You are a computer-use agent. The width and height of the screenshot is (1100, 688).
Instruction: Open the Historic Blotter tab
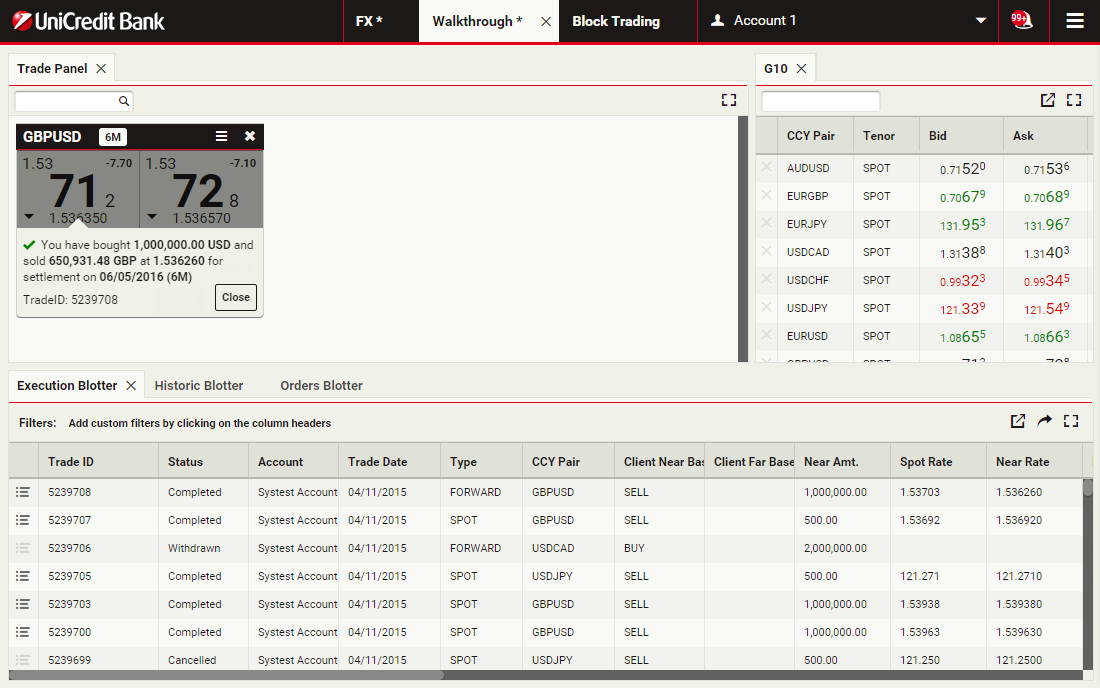[199, 385]
